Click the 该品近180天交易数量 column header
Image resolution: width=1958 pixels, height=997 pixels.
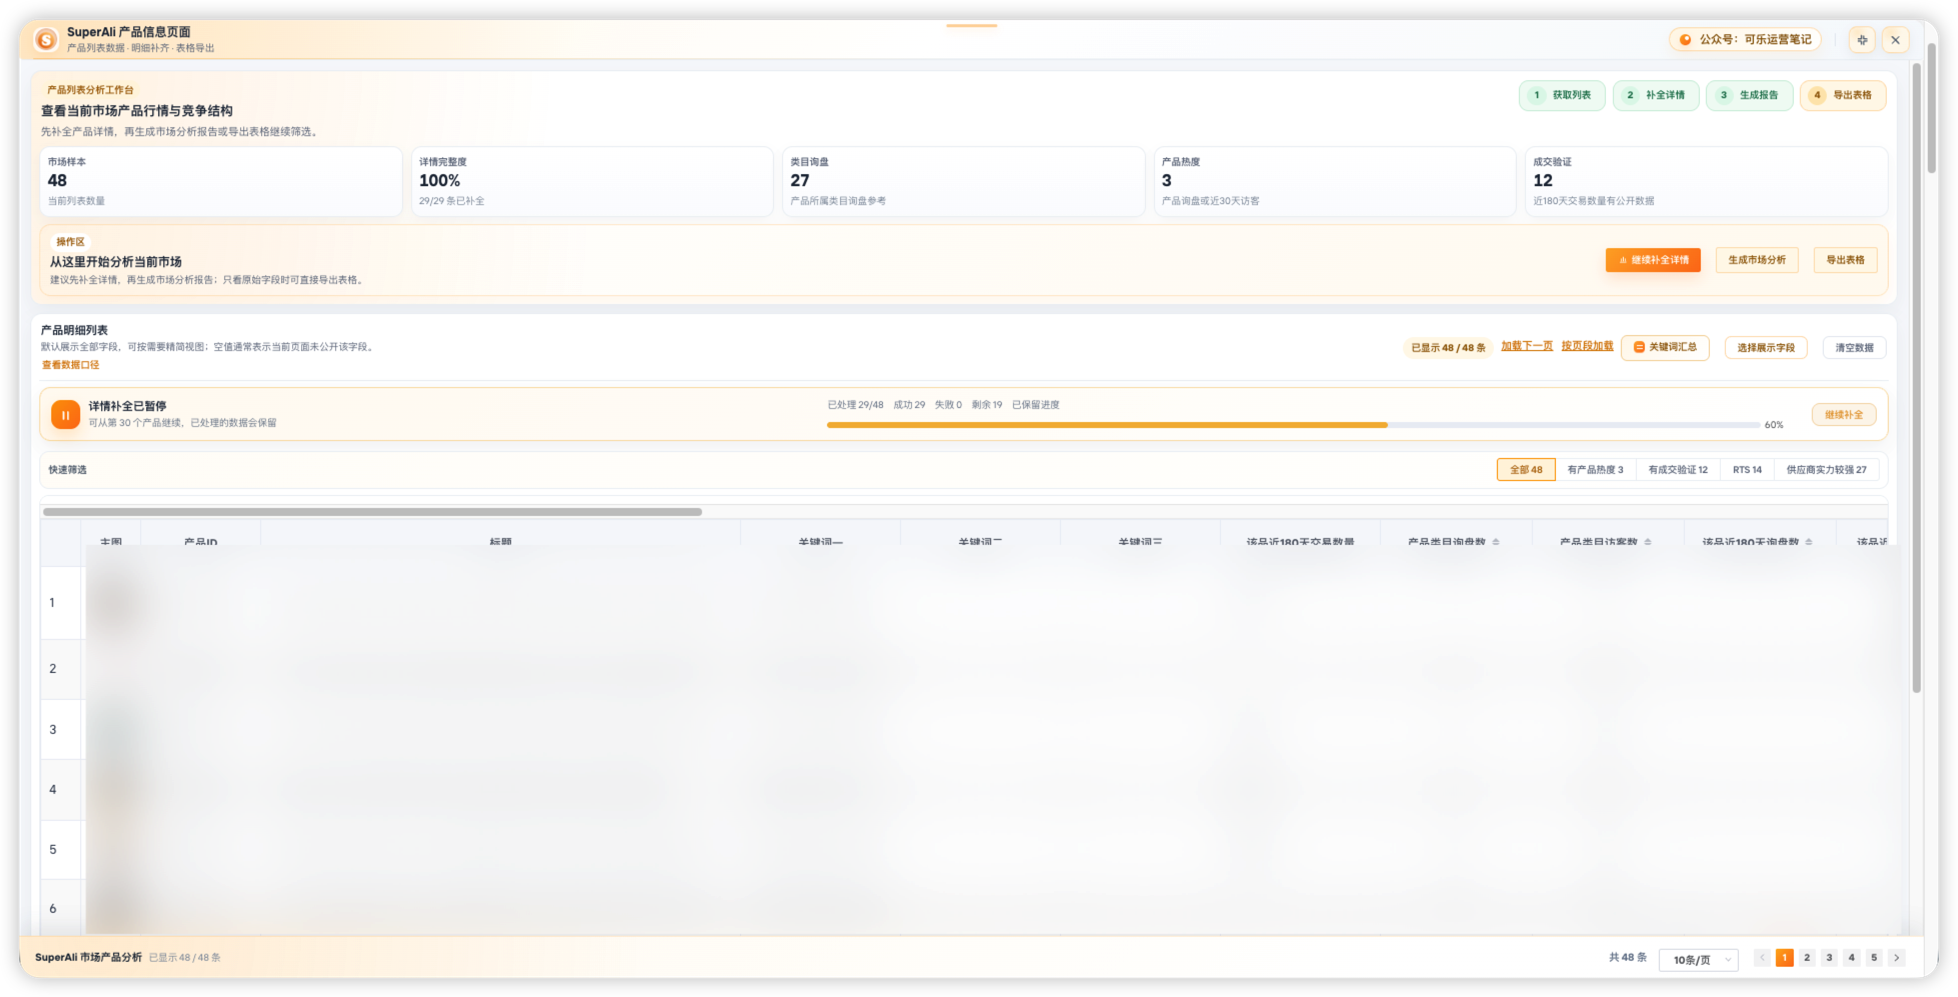(1301, 542)
